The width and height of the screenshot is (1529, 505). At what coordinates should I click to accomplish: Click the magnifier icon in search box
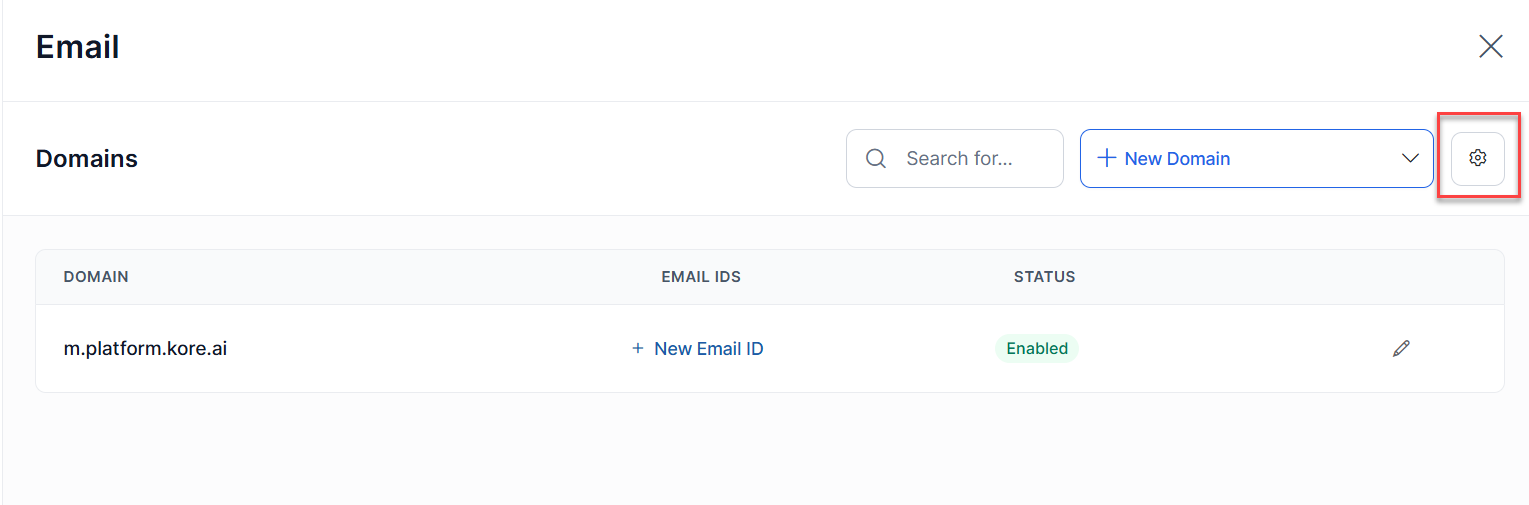click(876, 158)
